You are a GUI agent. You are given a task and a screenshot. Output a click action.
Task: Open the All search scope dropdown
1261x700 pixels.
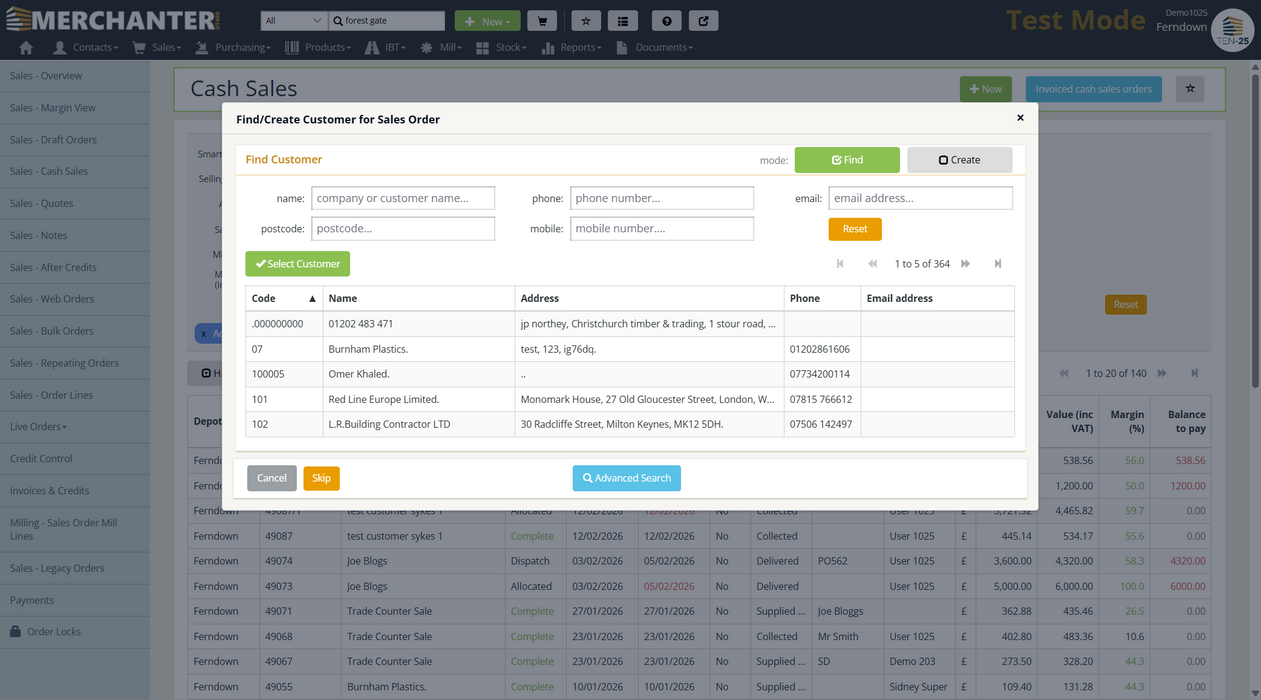coord(294,21)
